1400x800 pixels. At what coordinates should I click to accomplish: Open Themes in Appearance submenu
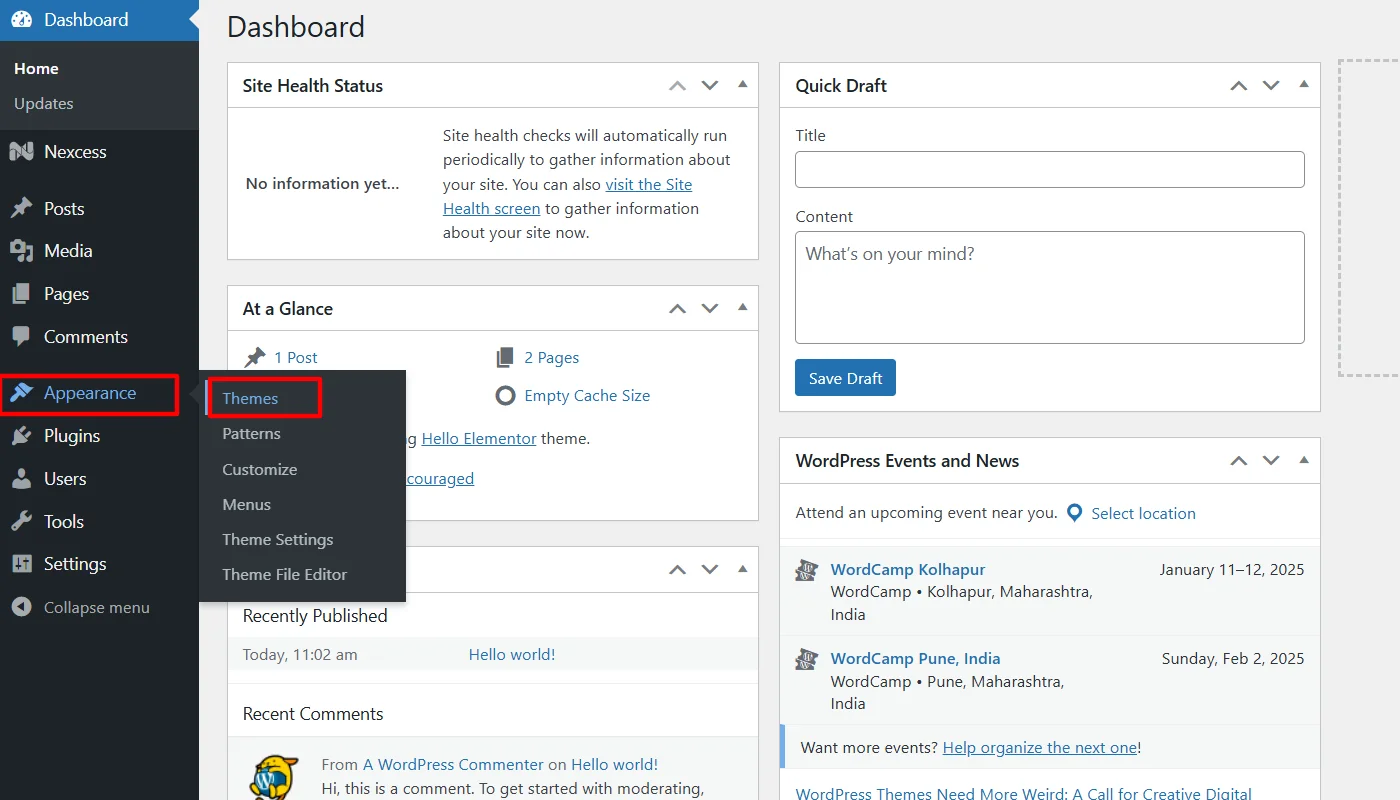(x=250, y=398)
